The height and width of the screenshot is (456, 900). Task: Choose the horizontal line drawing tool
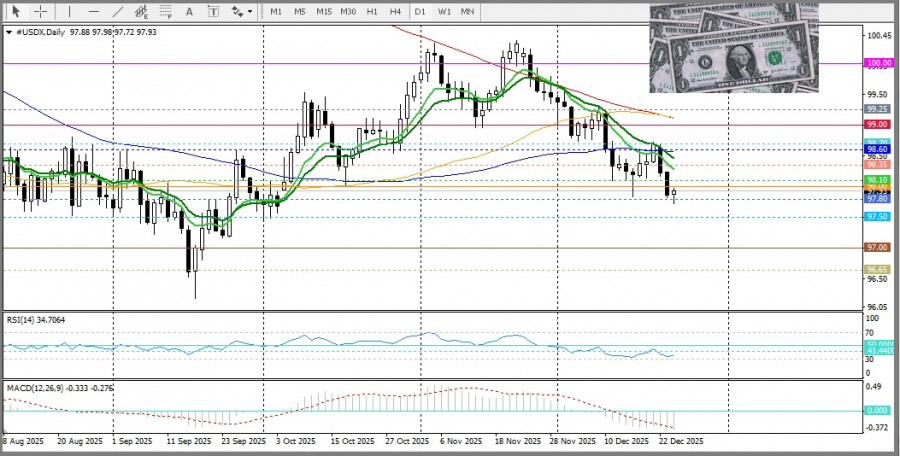coord(93,11)
